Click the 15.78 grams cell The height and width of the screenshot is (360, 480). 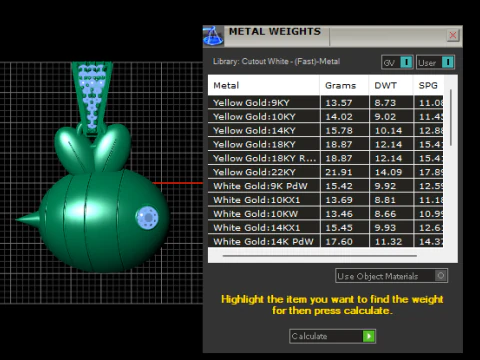345,130
